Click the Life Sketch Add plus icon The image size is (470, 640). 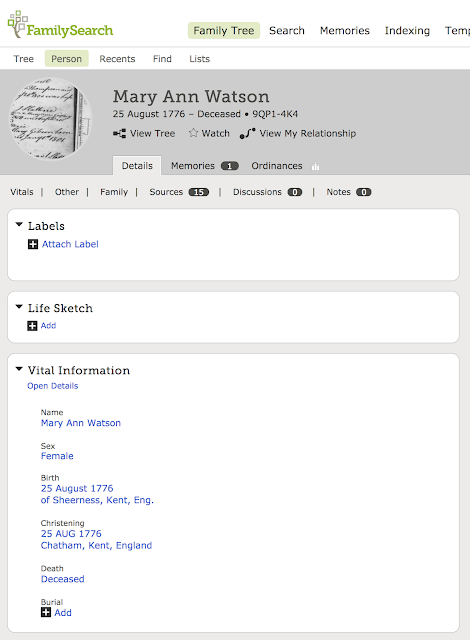tap(32, 326)
